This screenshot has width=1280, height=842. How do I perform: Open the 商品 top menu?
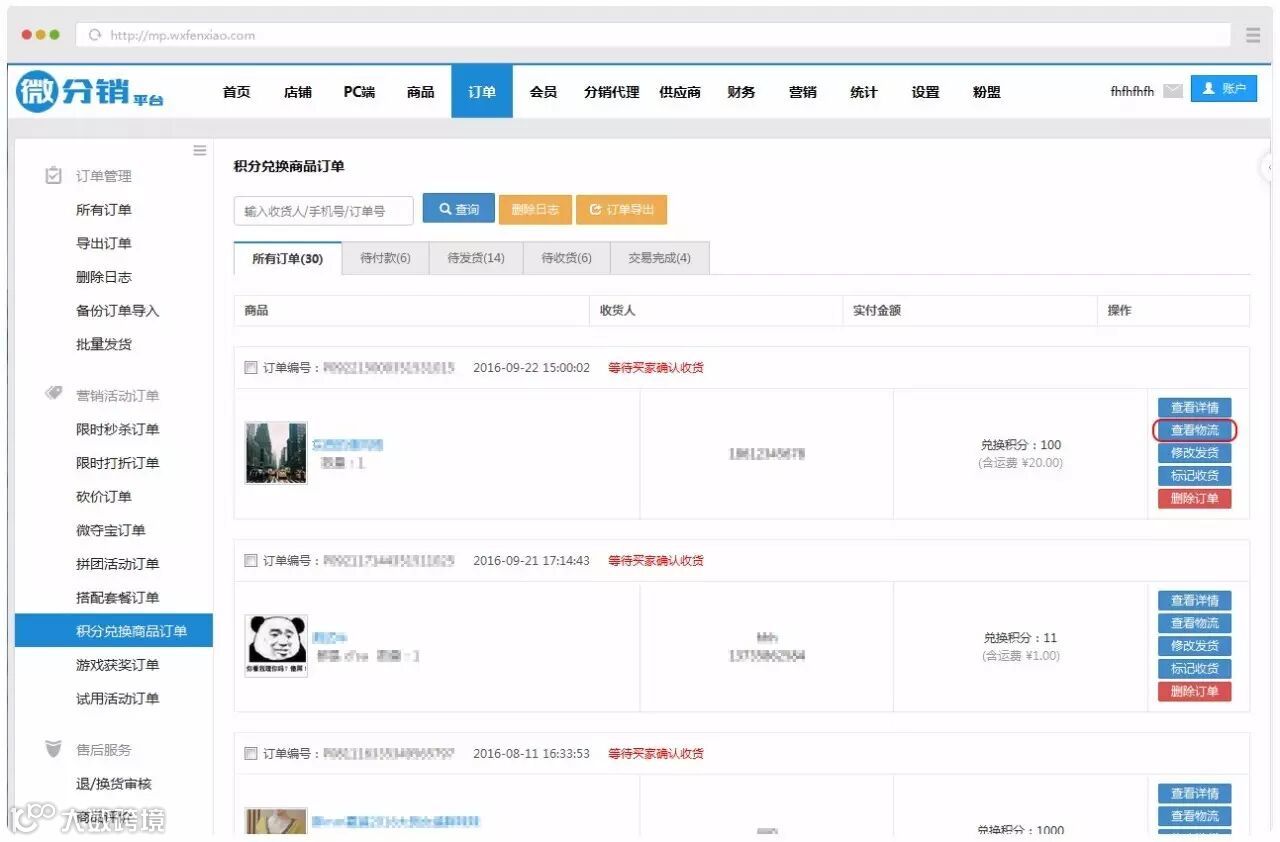421,92
